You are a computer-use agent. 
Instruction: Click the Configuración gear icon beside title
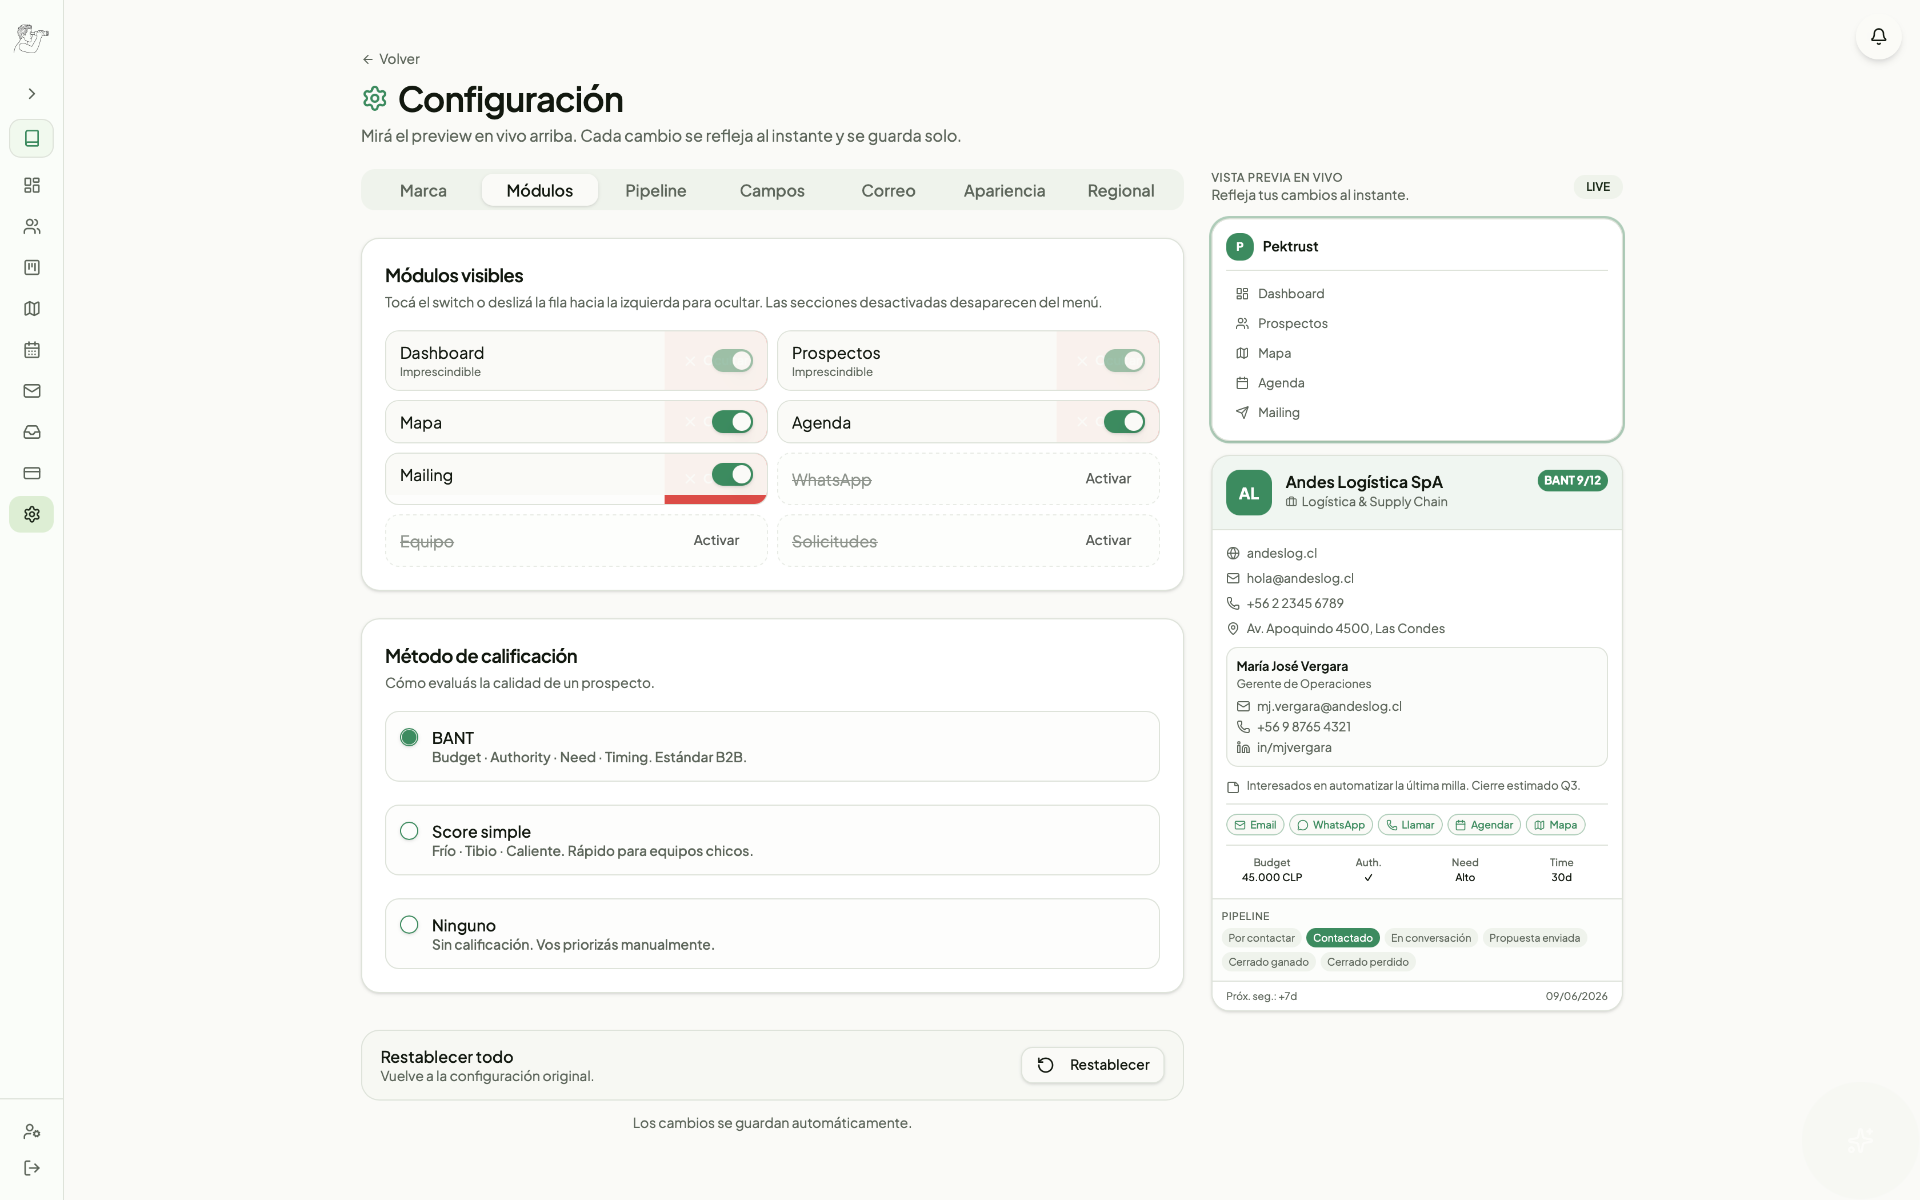(x=374, y=98)
